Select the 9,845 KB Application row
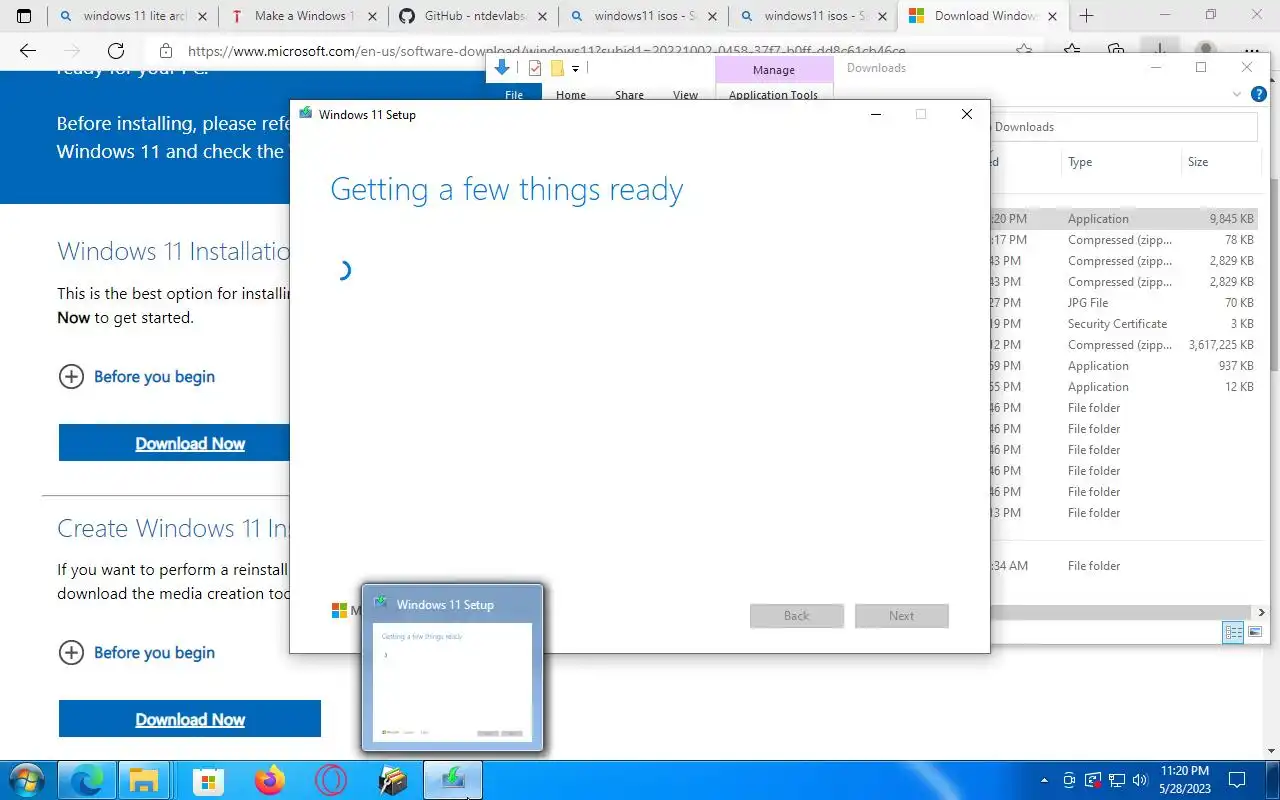Viewport: 1280px width, 800px height. [x=1123, y=219]
